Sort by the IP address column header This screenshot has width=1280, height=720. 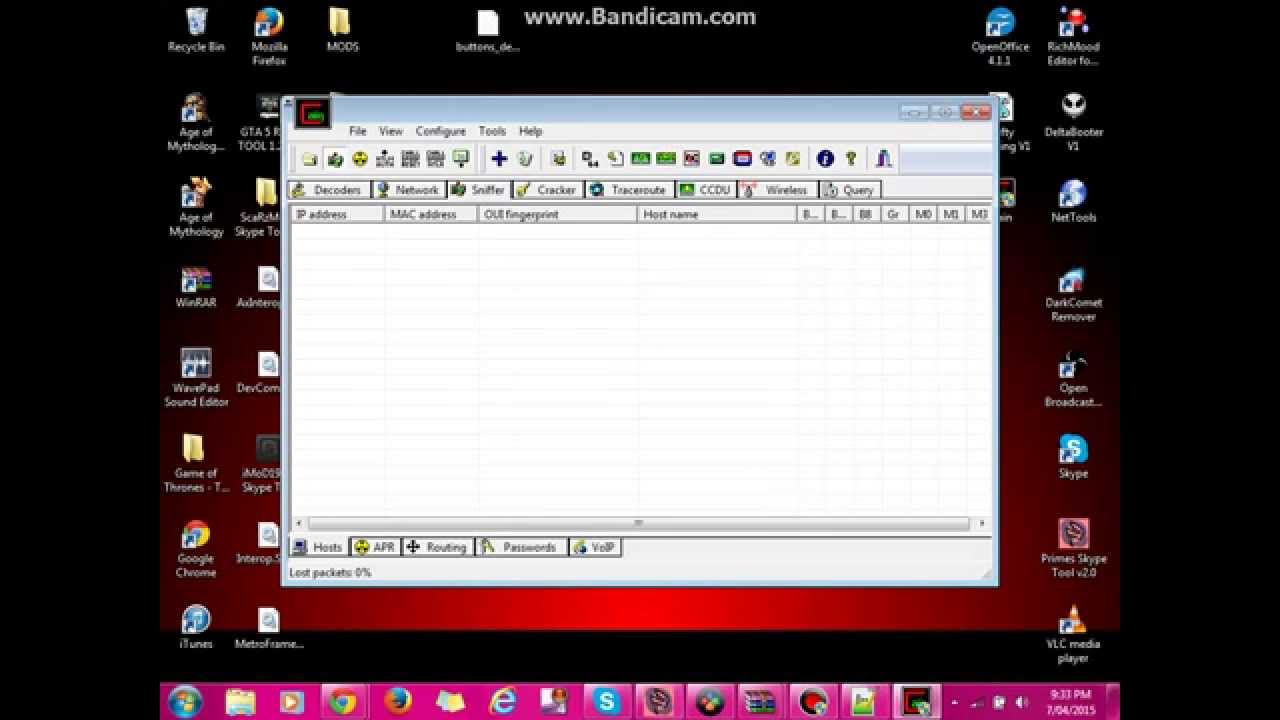point(337,214)
